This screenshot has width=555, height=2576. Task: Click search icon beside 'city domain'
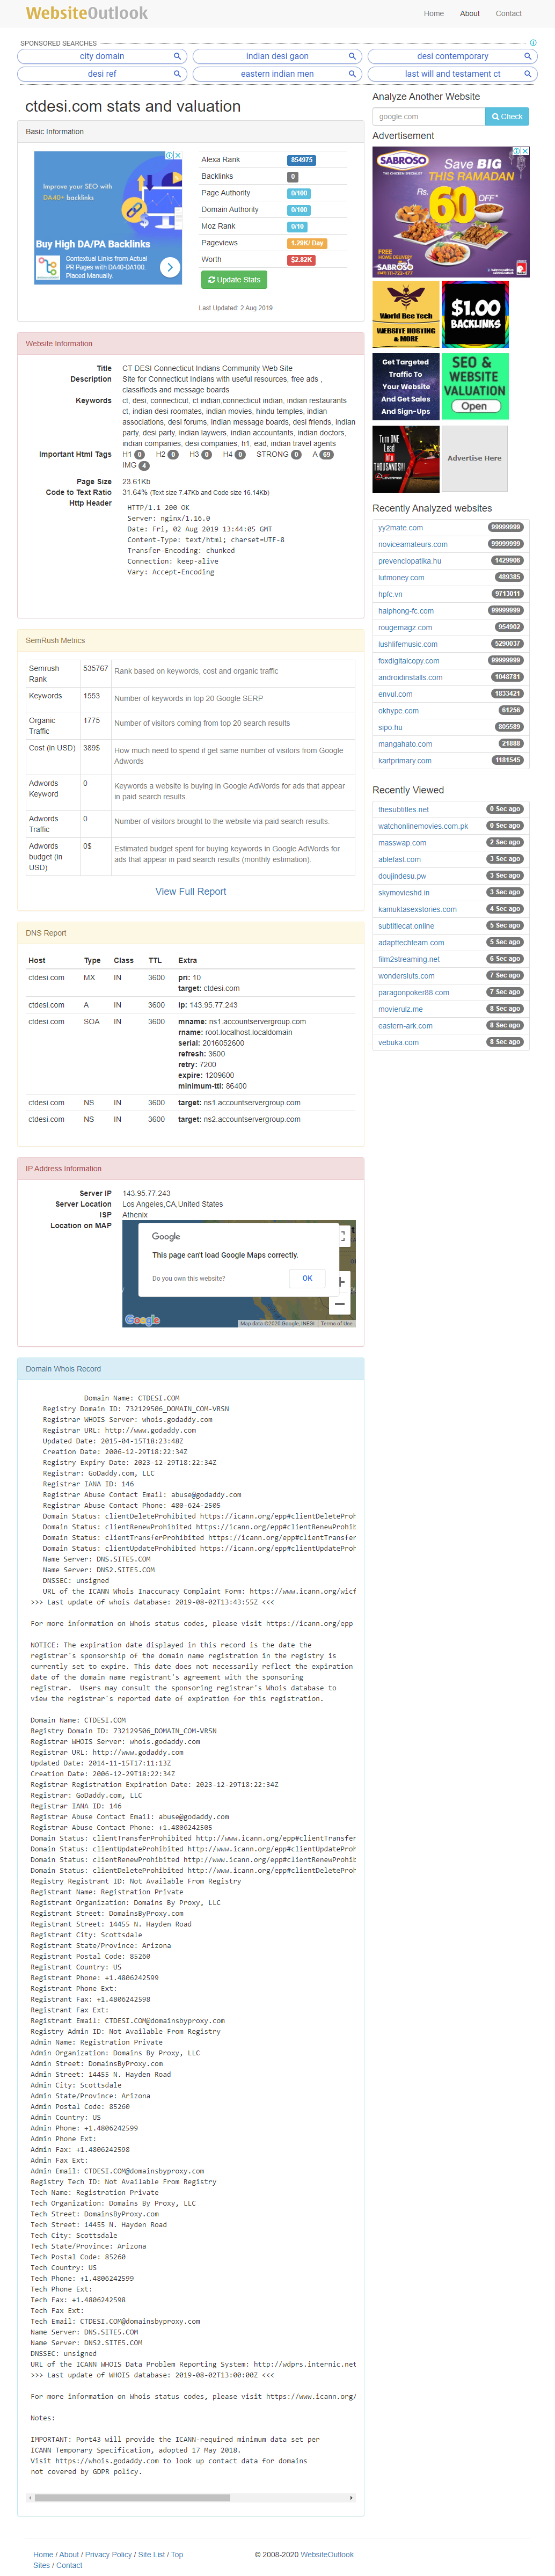[x=177, y=56]
